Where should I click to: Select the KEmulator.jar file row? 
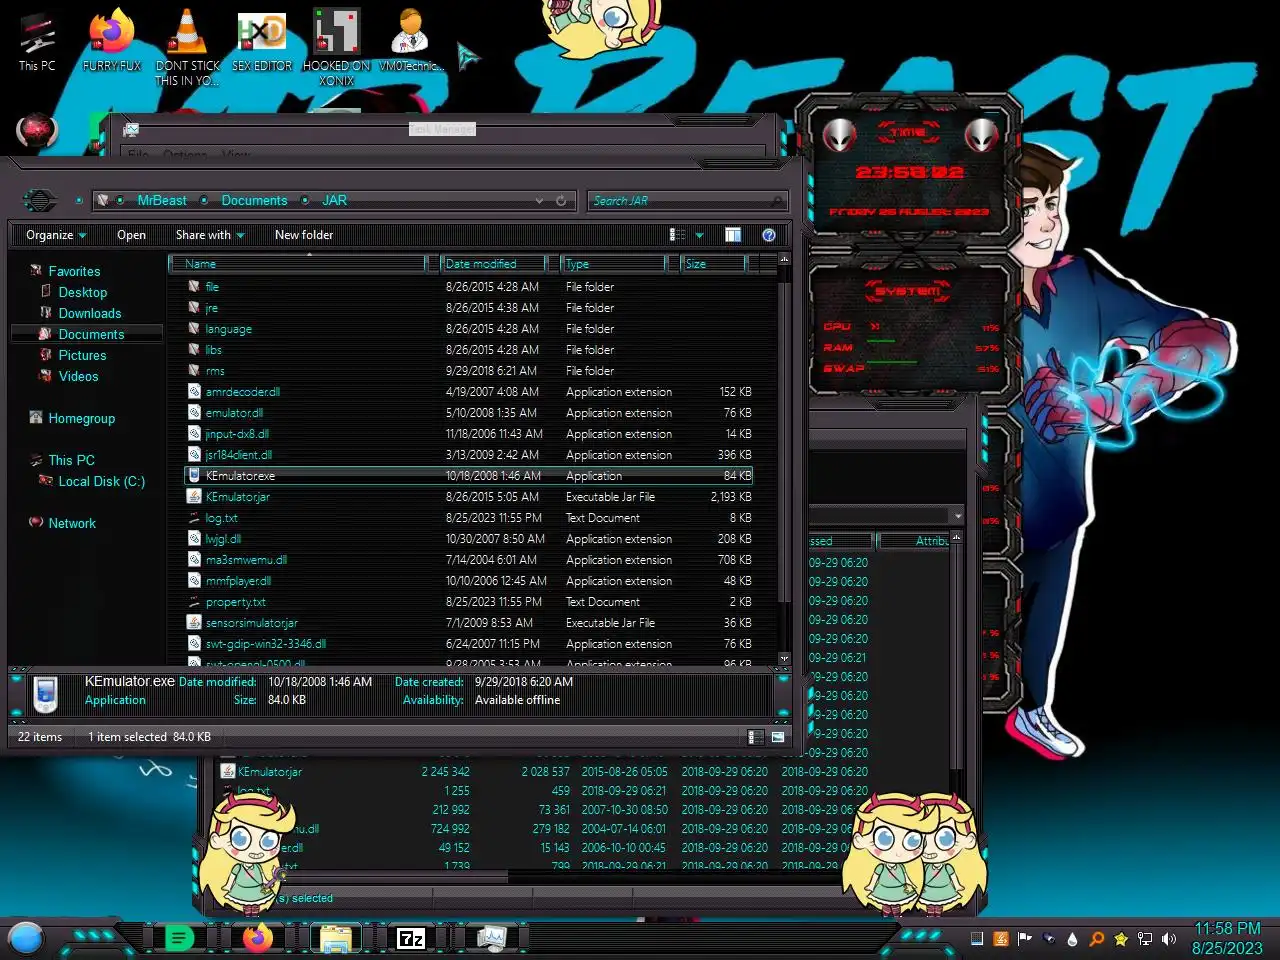click(x=469, y=497)
